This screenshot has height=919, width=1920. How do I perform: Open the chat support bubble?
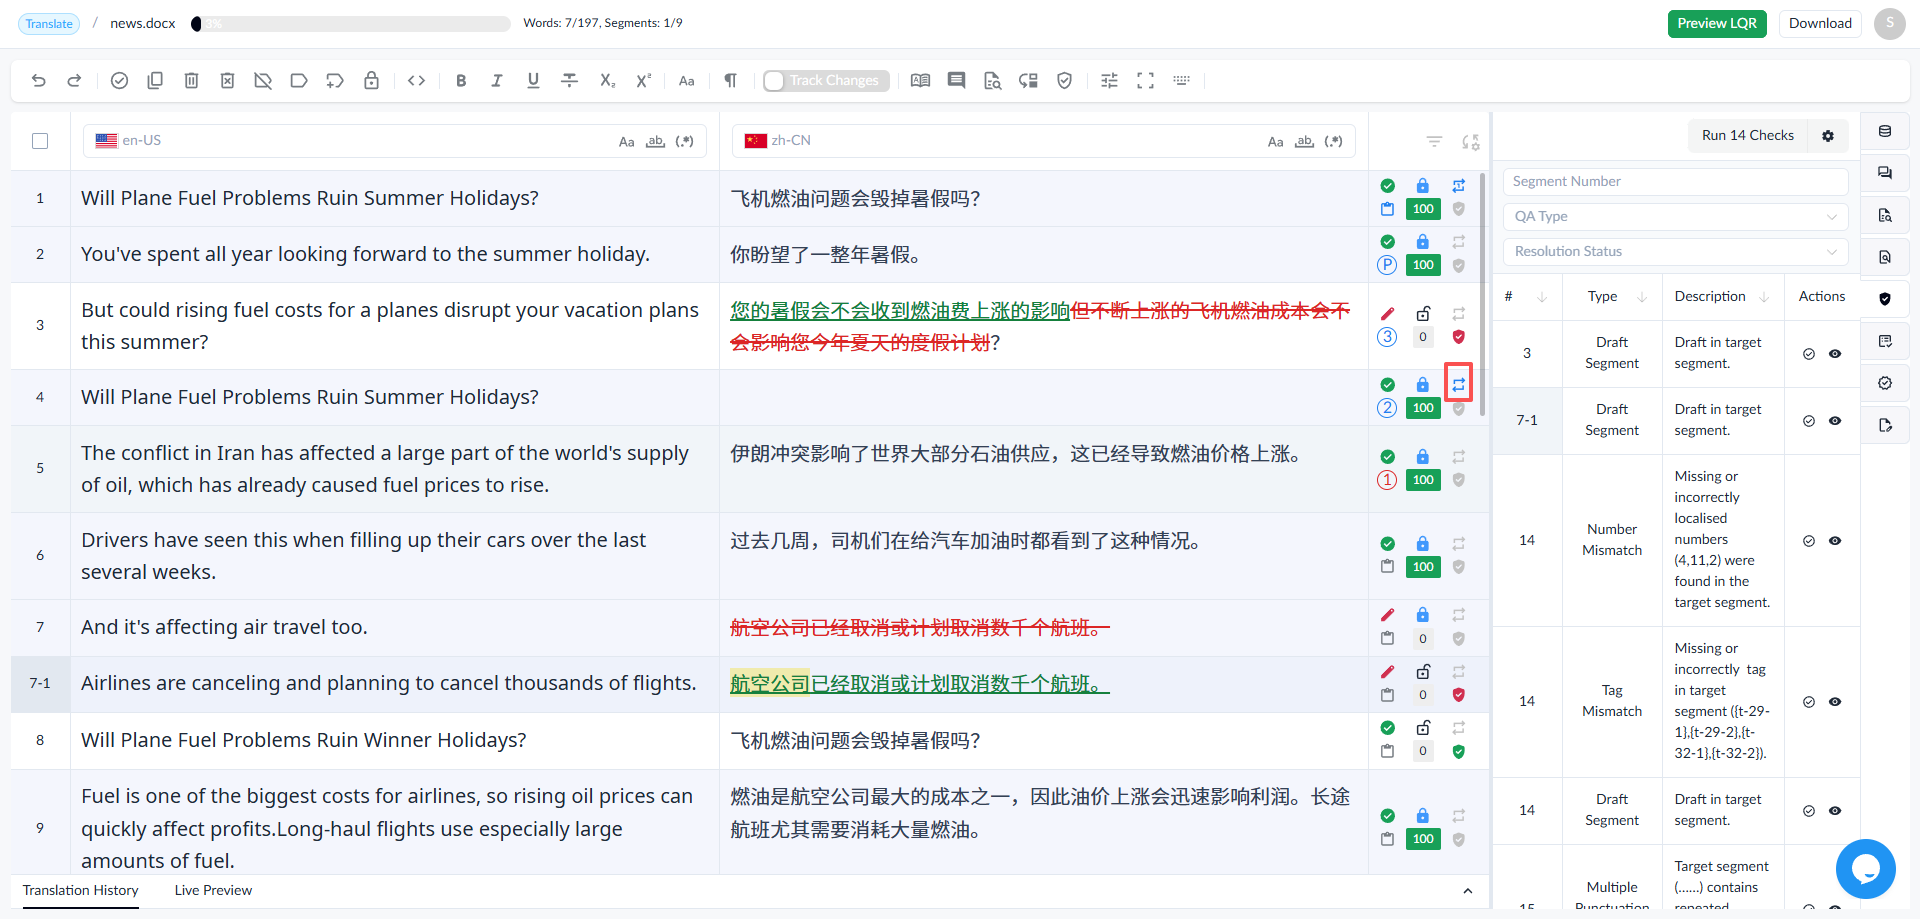[1866, 869]
